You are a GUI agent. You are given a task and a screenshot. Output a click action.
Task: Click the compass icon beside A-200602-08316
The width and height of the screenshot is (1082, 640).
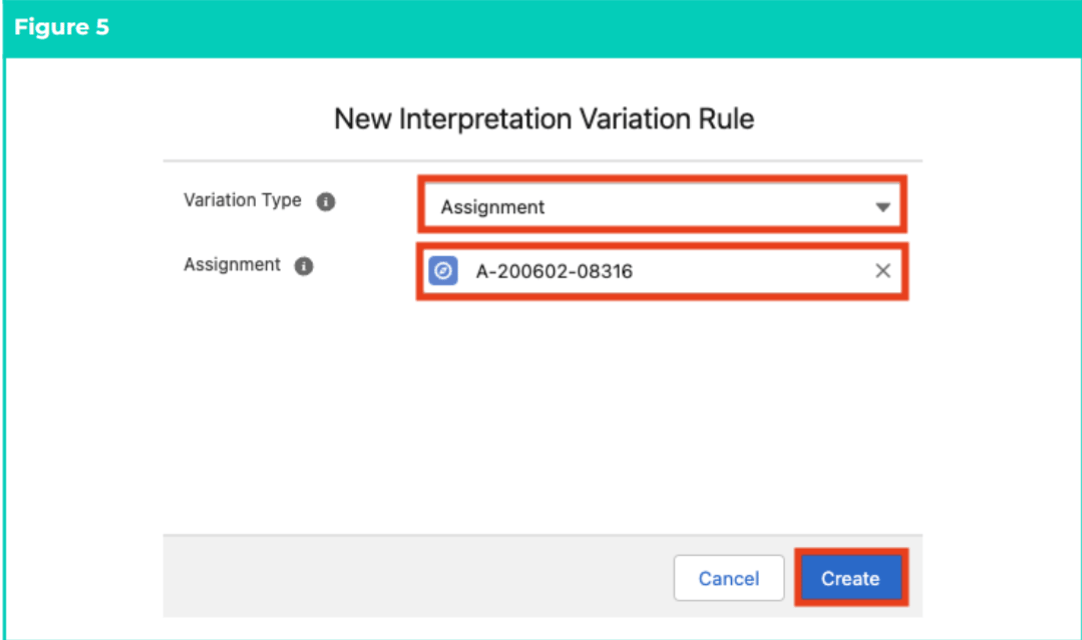443,271
